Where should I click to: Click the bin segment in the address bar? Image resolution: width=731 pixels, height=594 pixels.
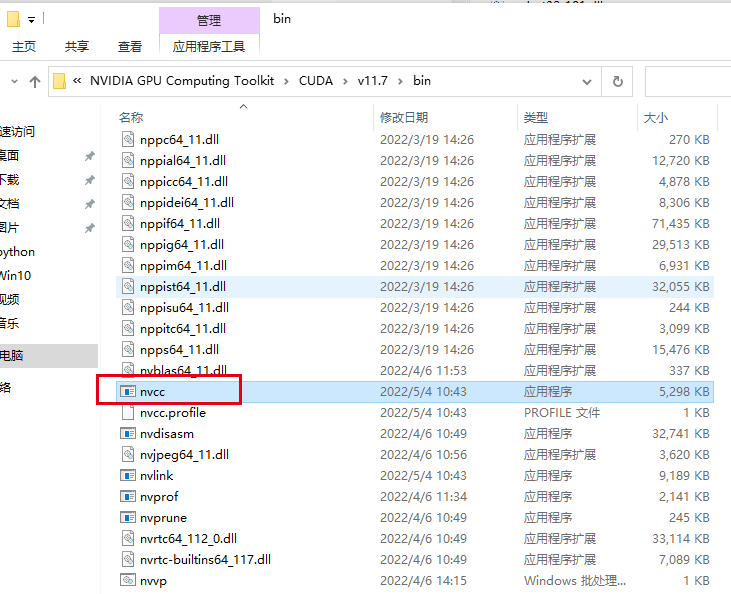422,81
